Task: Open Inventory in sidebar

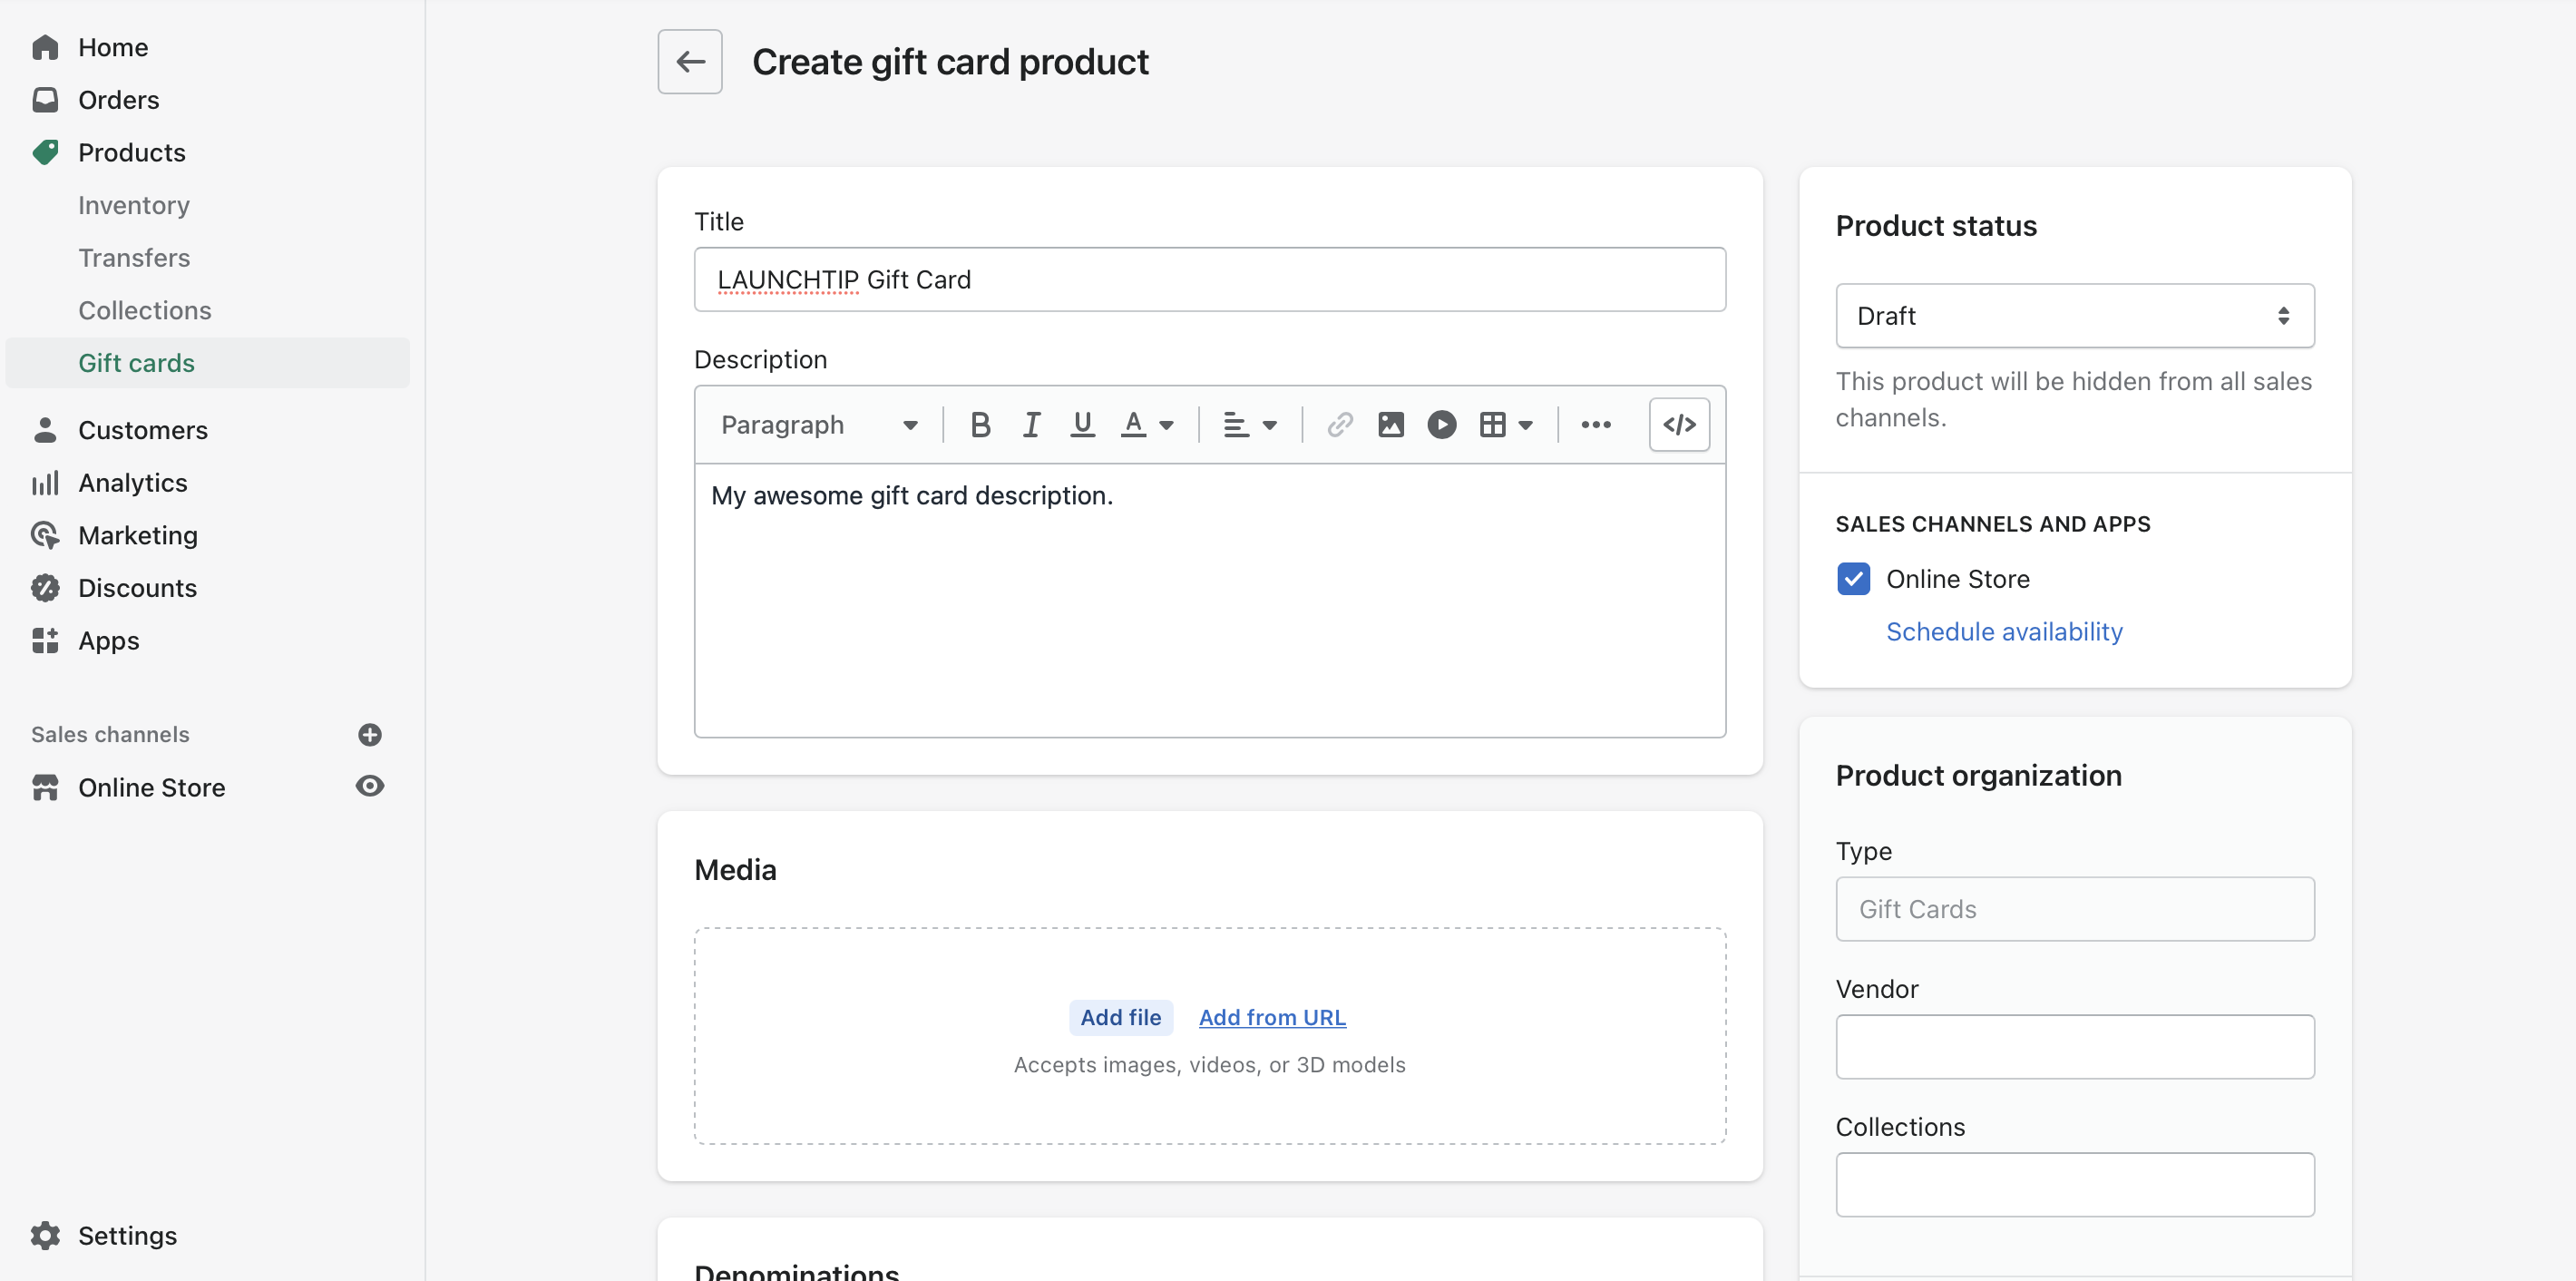Action: pos(134,205)
